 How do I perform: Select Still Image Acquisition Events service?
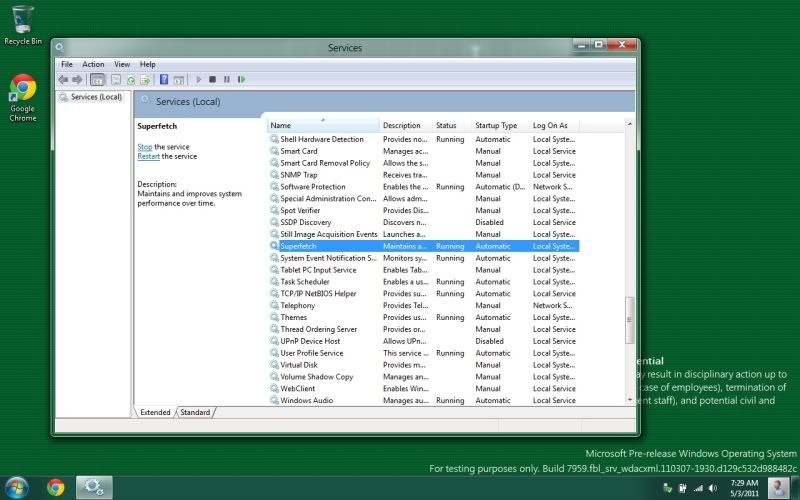[423, 234]
